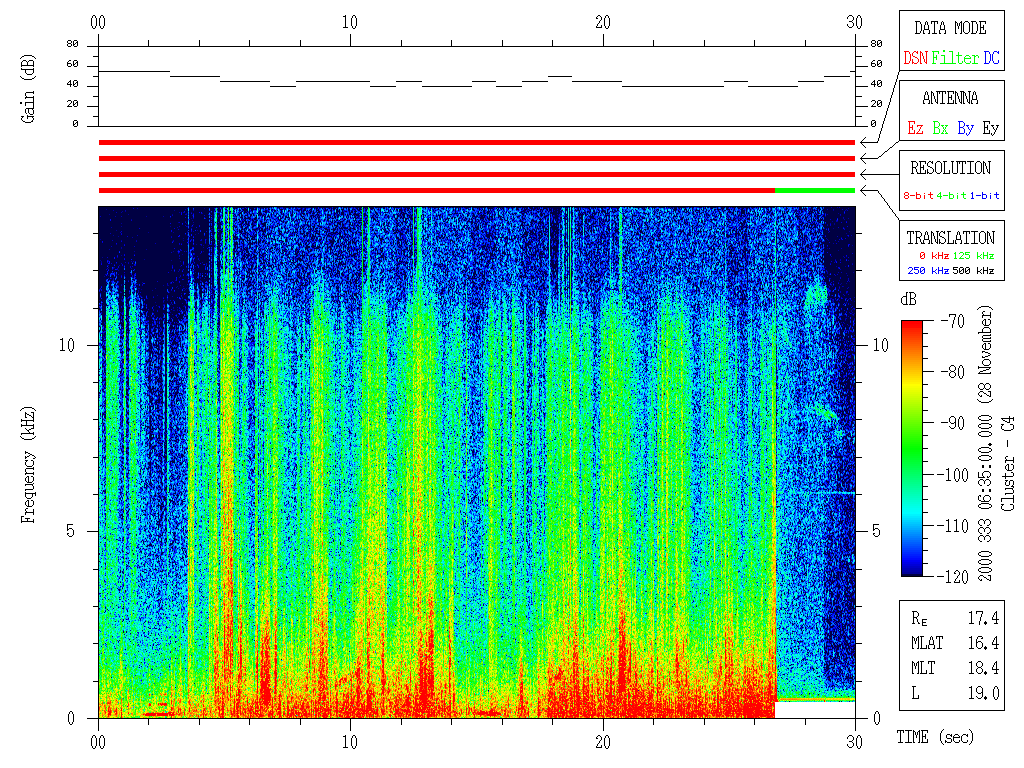Click the Gain (dB) axis title
This screenshot has width=1024, height=768.
tap(29, 87)
